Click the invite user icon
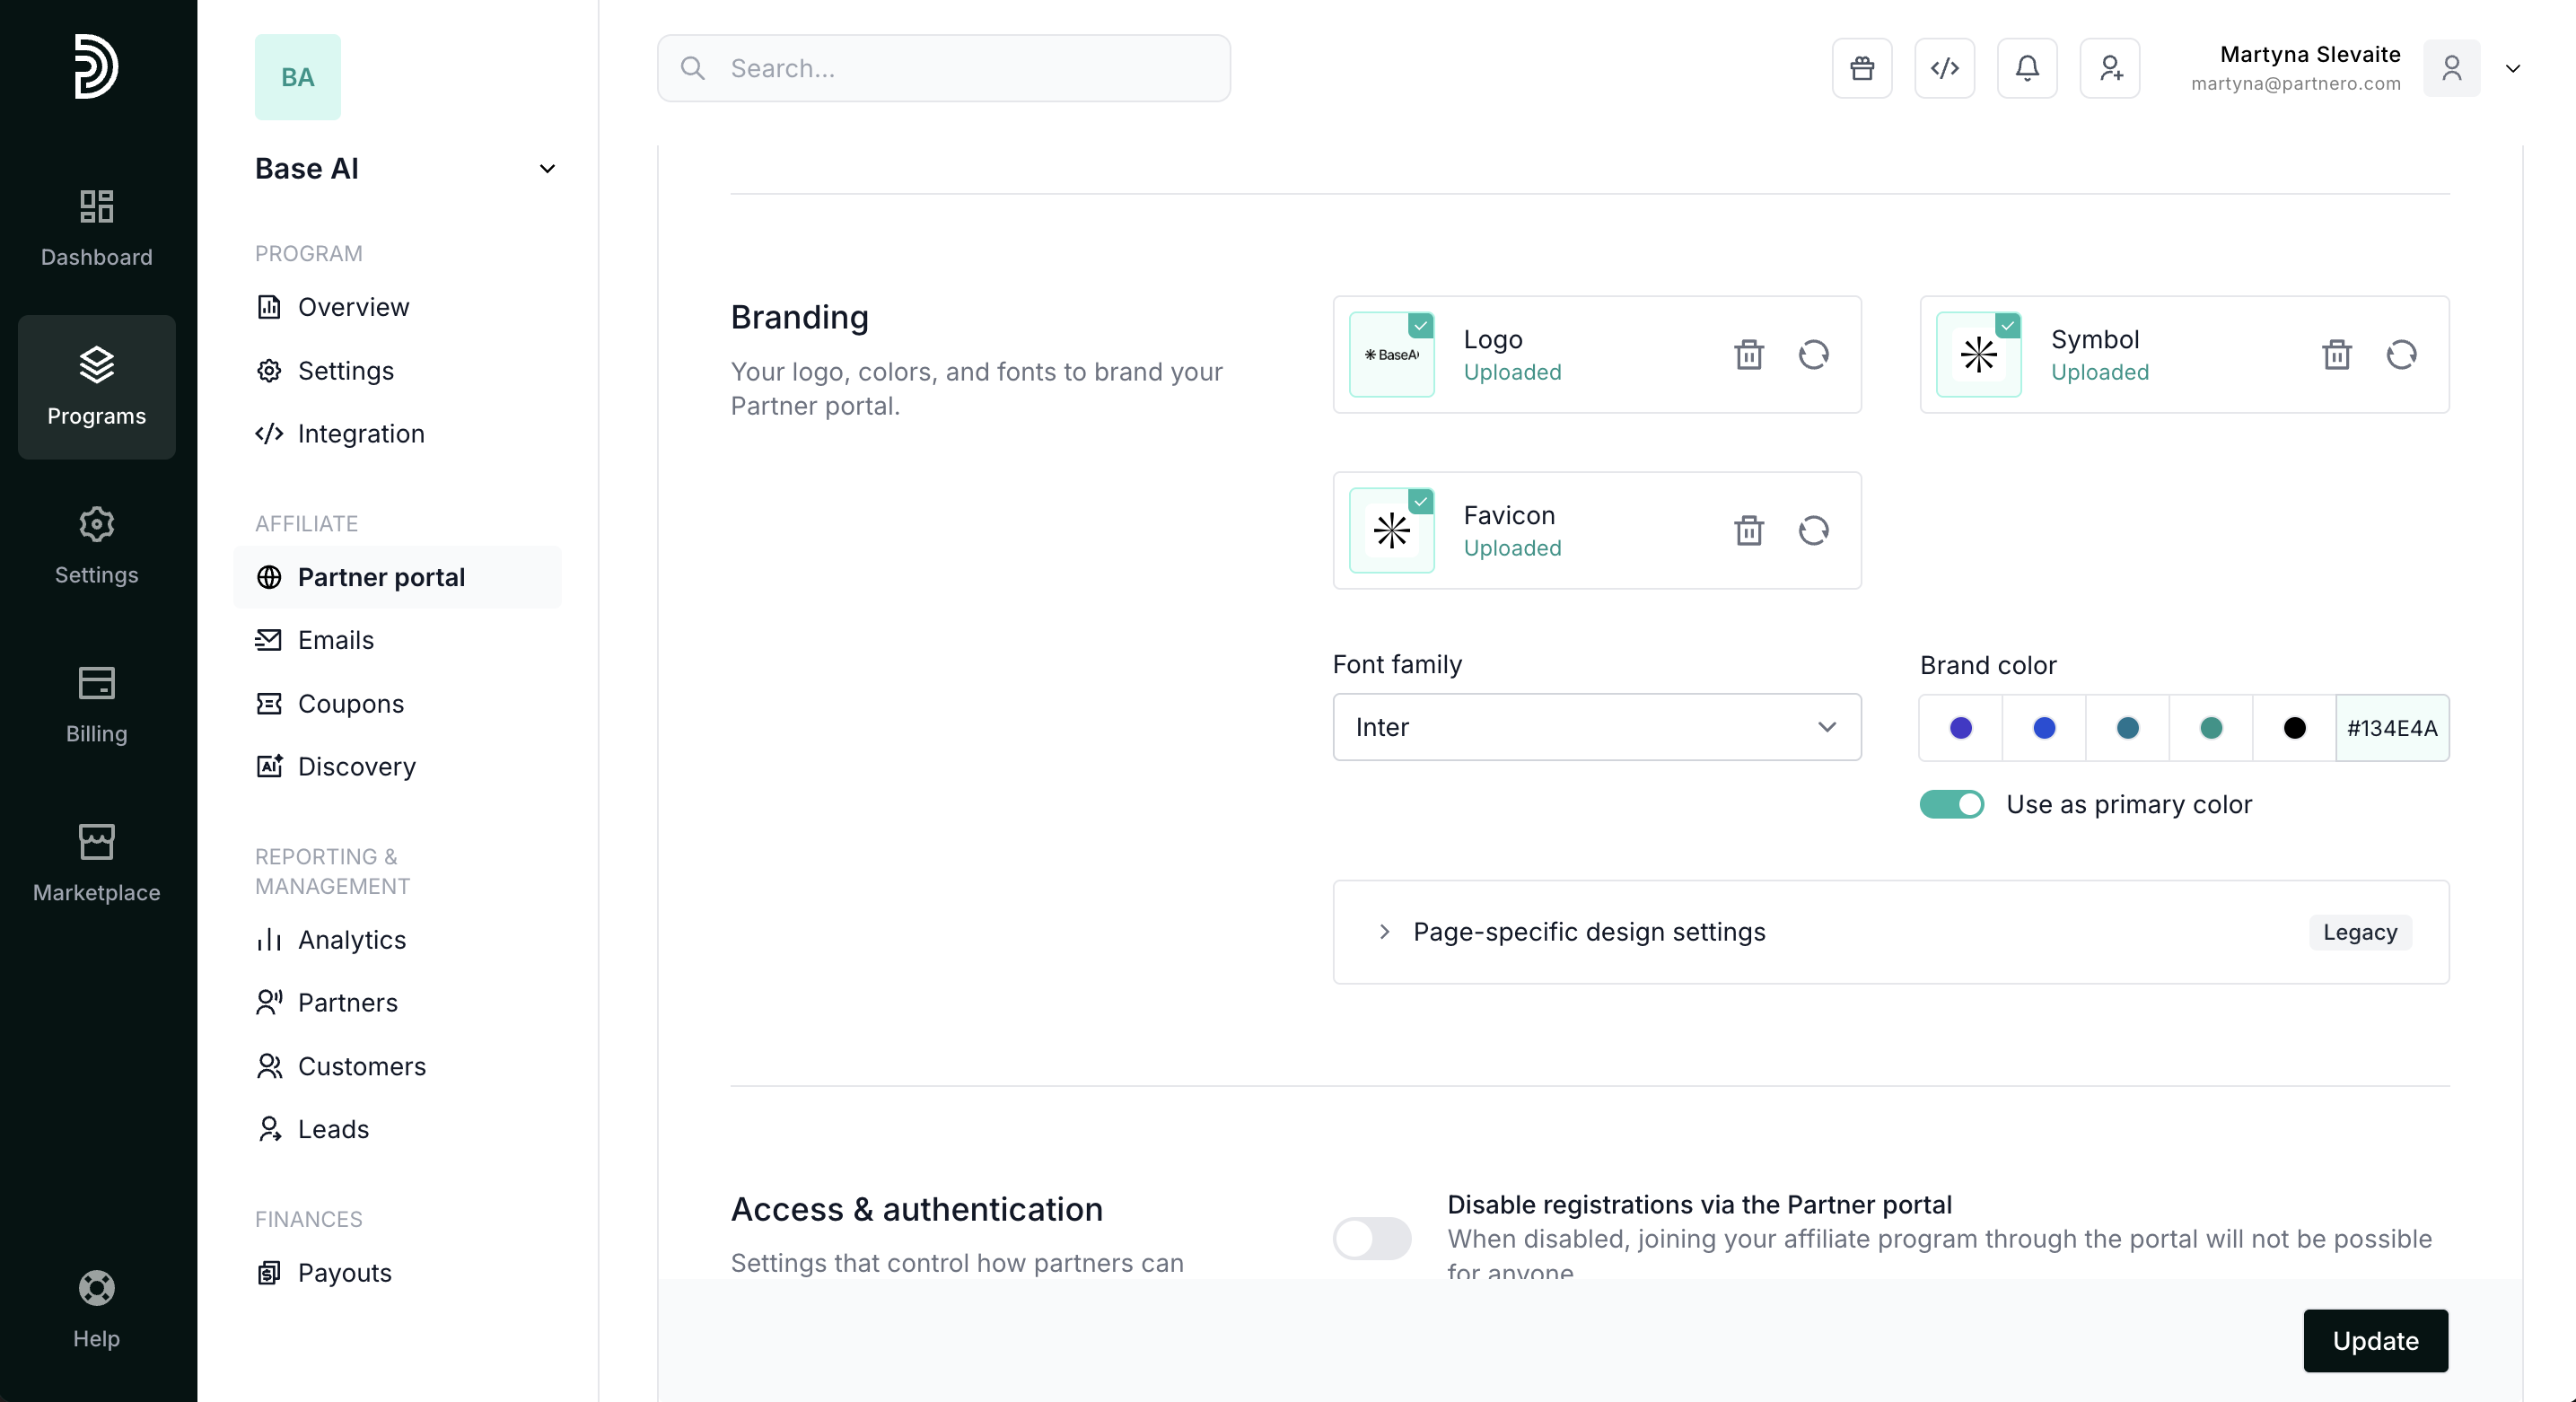2576x1402 pixels. tap(2109, 68)
